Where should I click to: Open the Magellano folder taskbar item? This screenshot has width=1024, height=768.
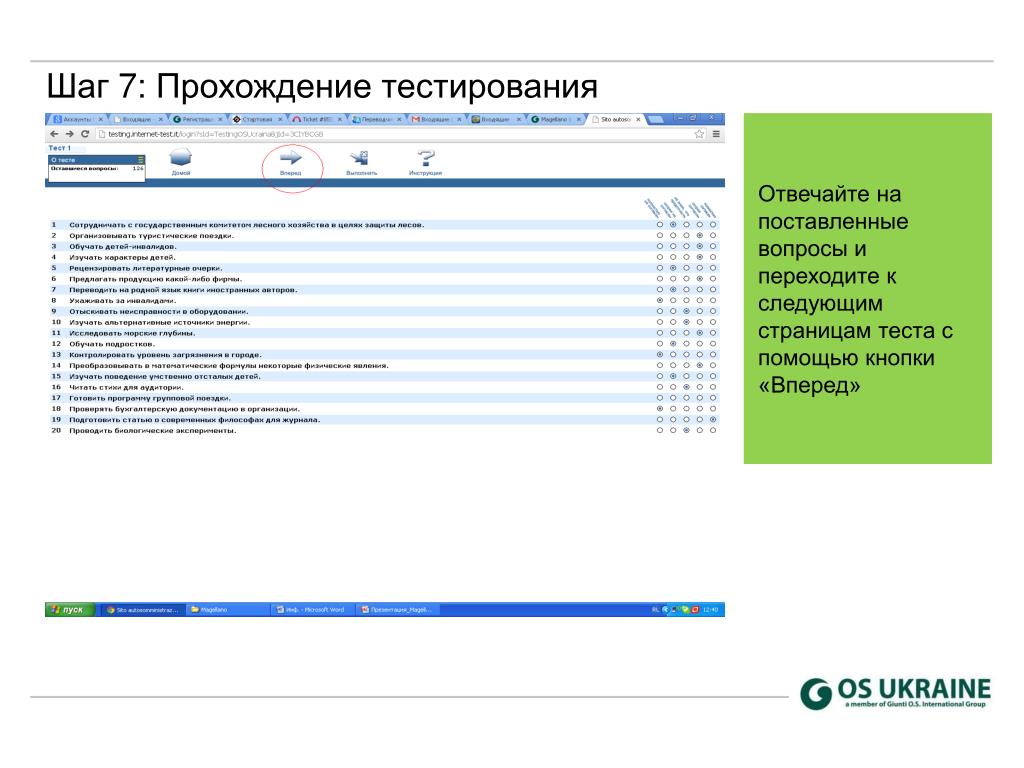(227, 609)
